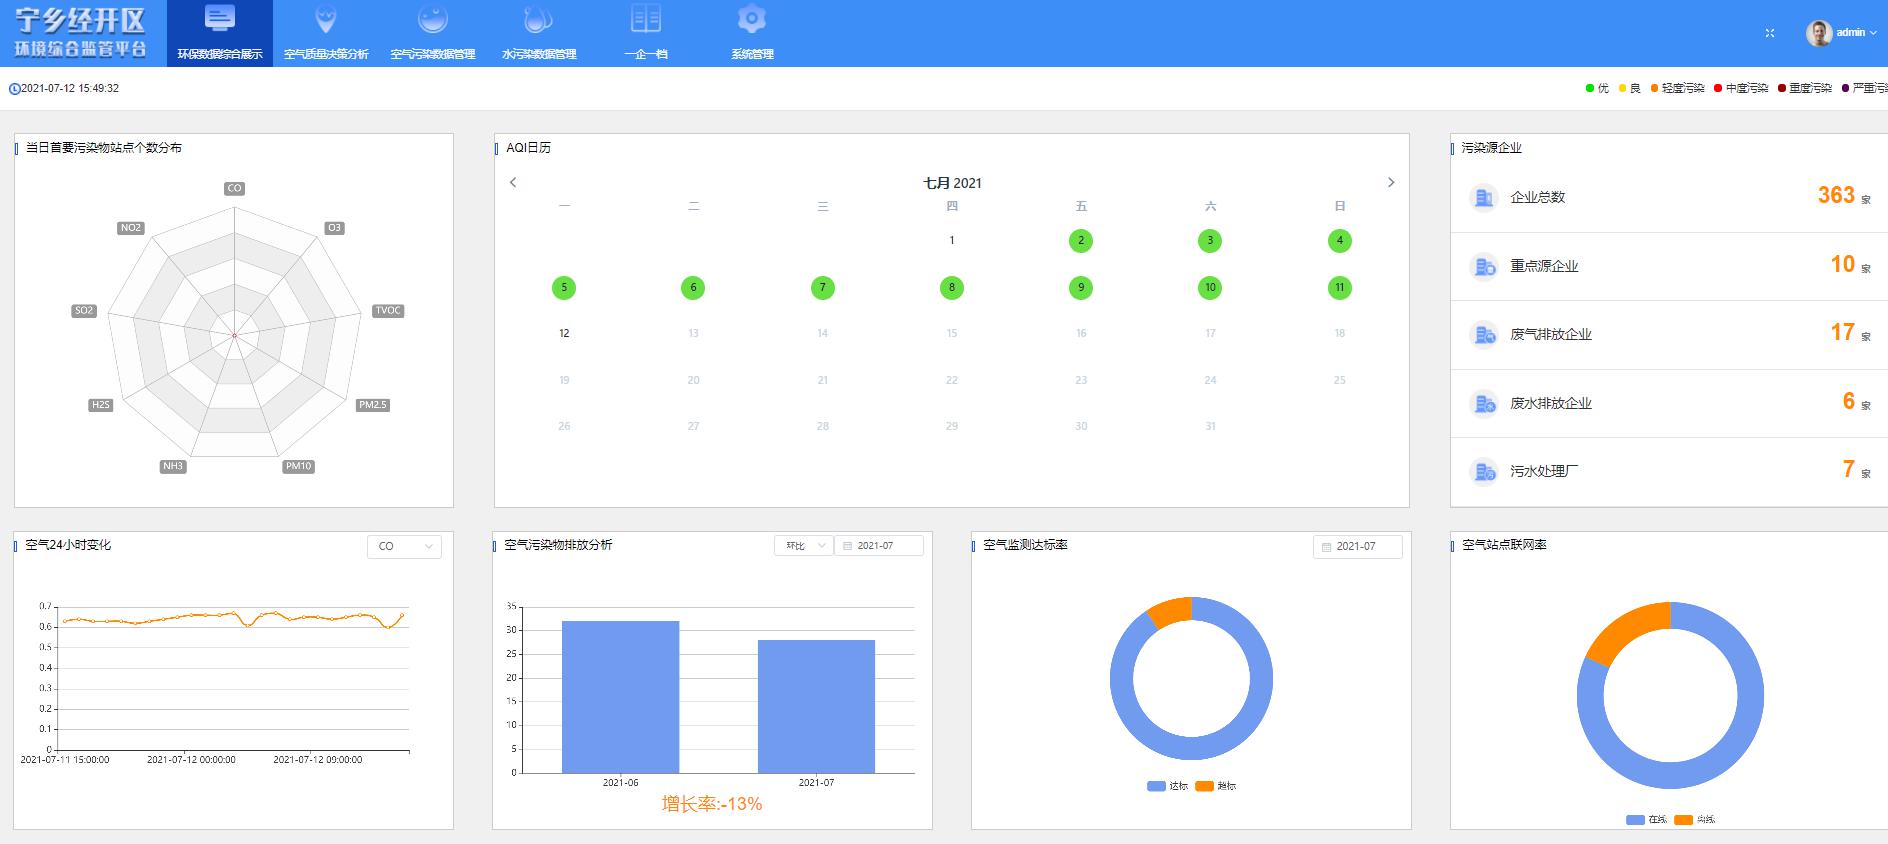Open 系统管理 gear icon

[751, 19]
